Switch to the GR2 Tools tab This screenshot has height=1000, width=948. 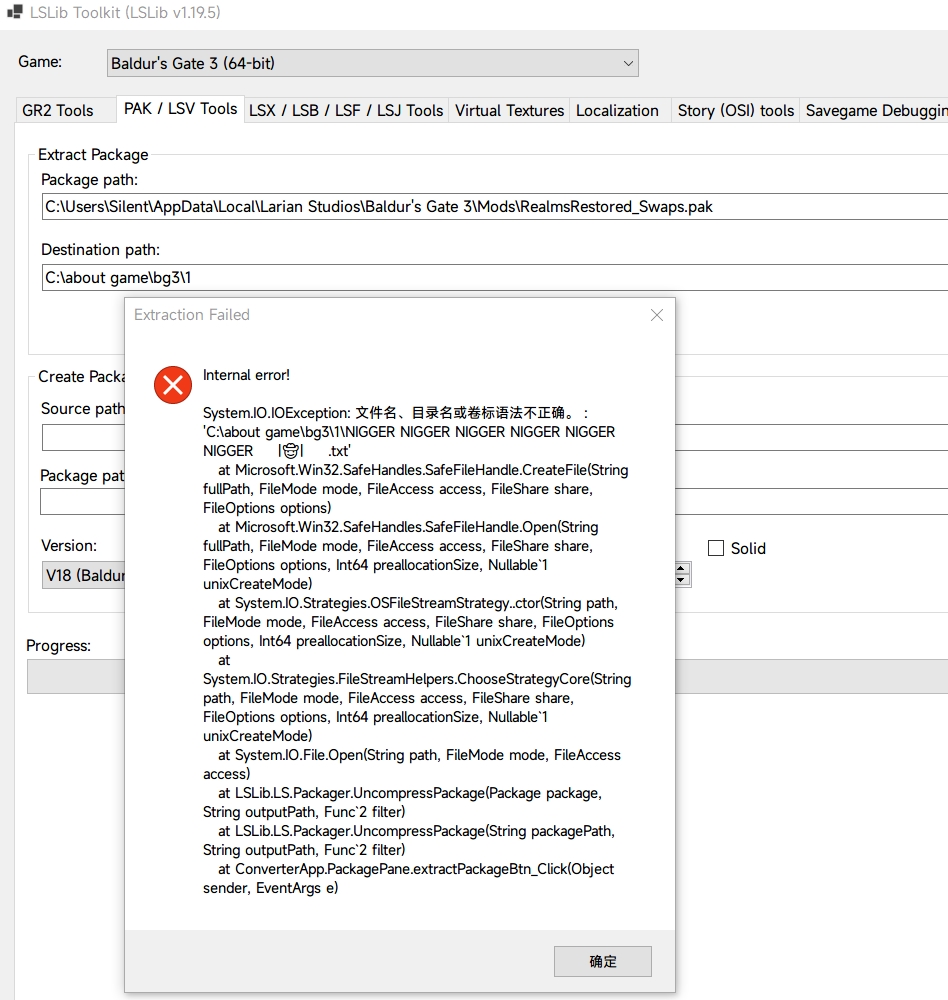pos(58,110)
